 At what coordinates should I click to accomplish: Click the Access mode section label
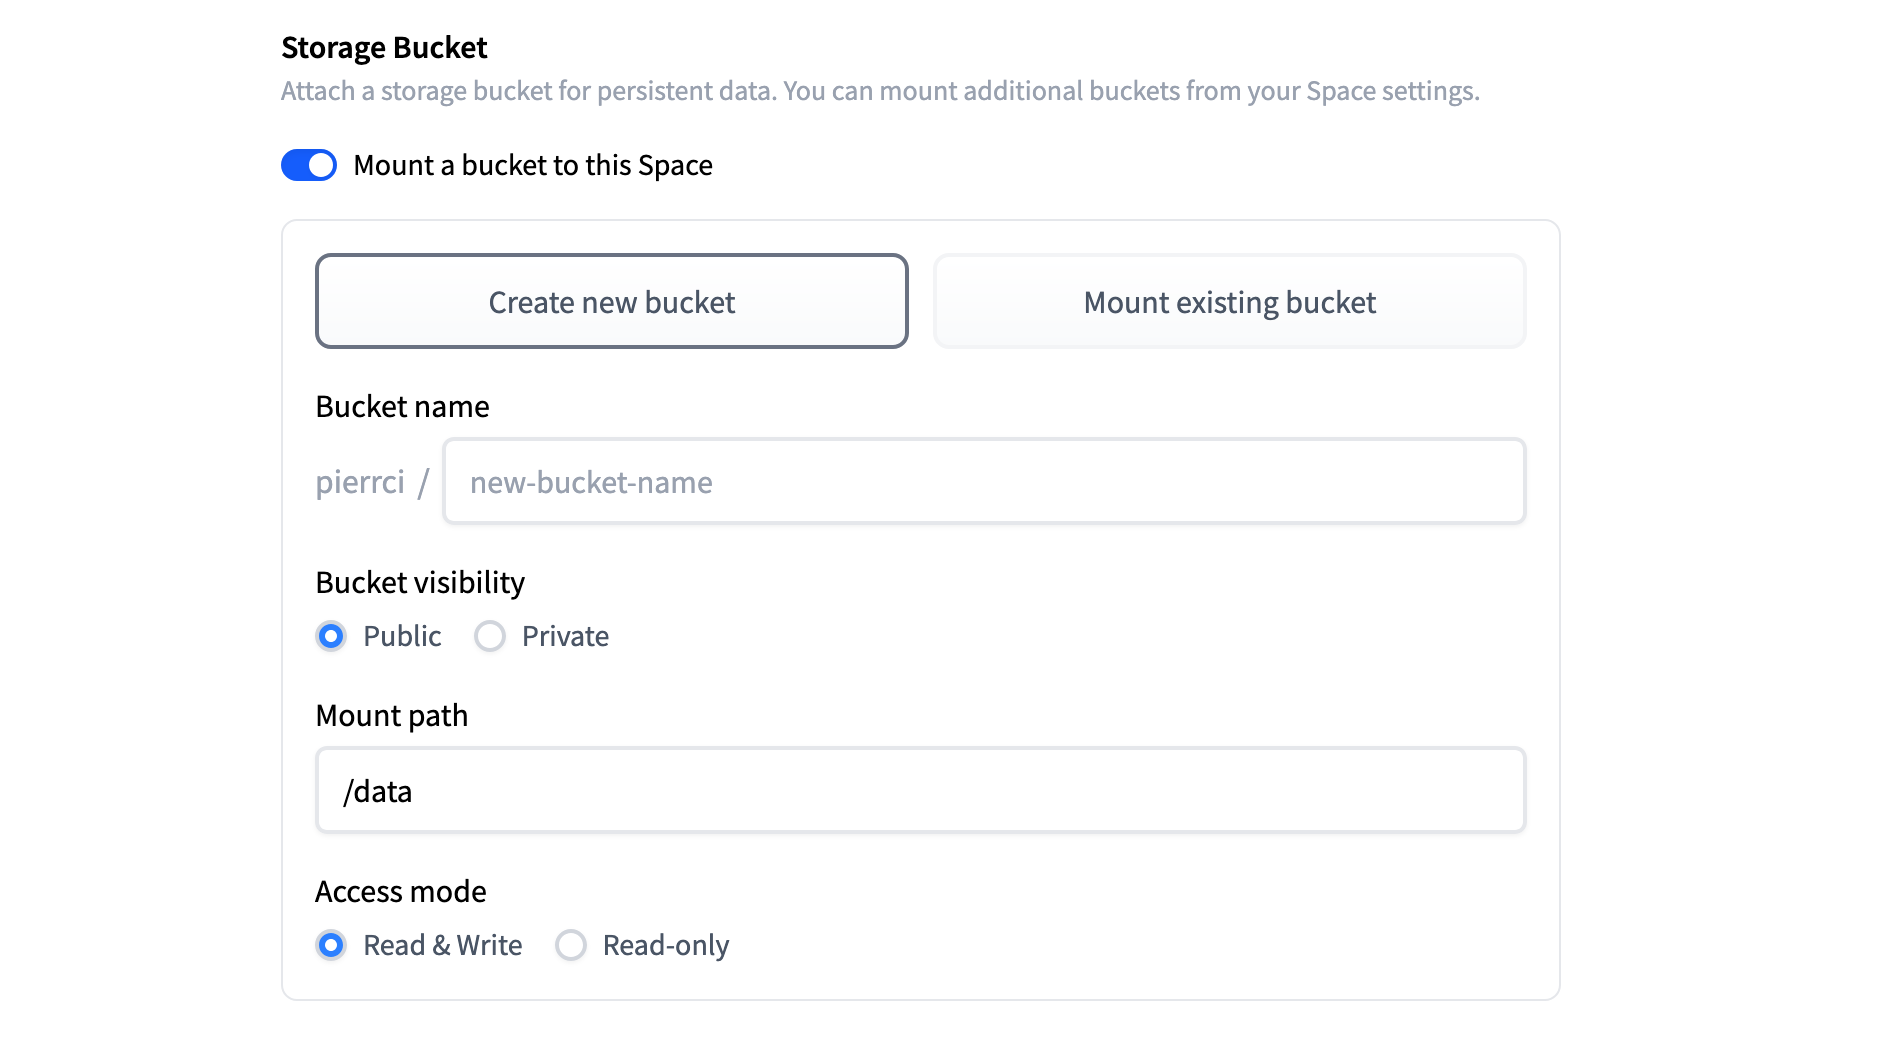[x=400, y=892]
